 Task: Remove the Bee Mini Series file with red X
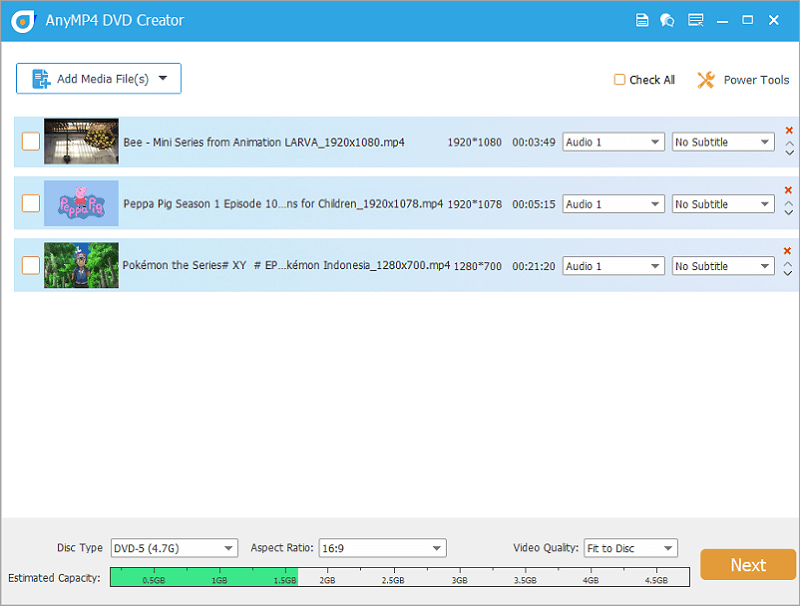click(x=789, y=130)
